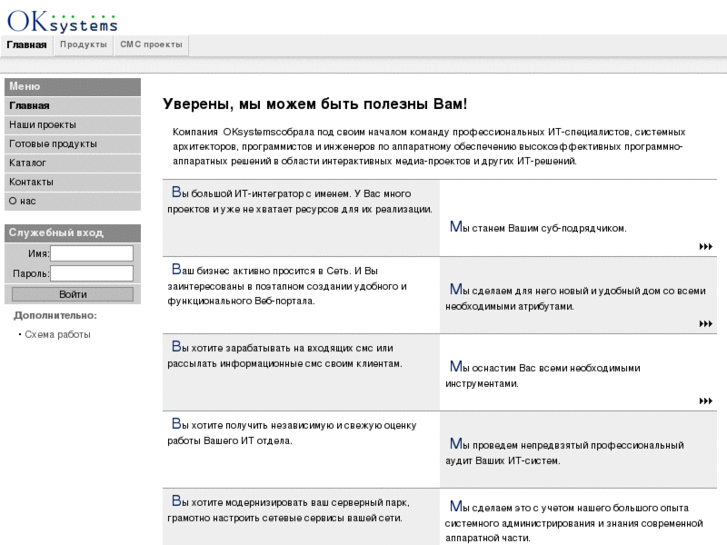Click the Служебный вход panel header
Screen dimensions: 727x545
[73, 233]
